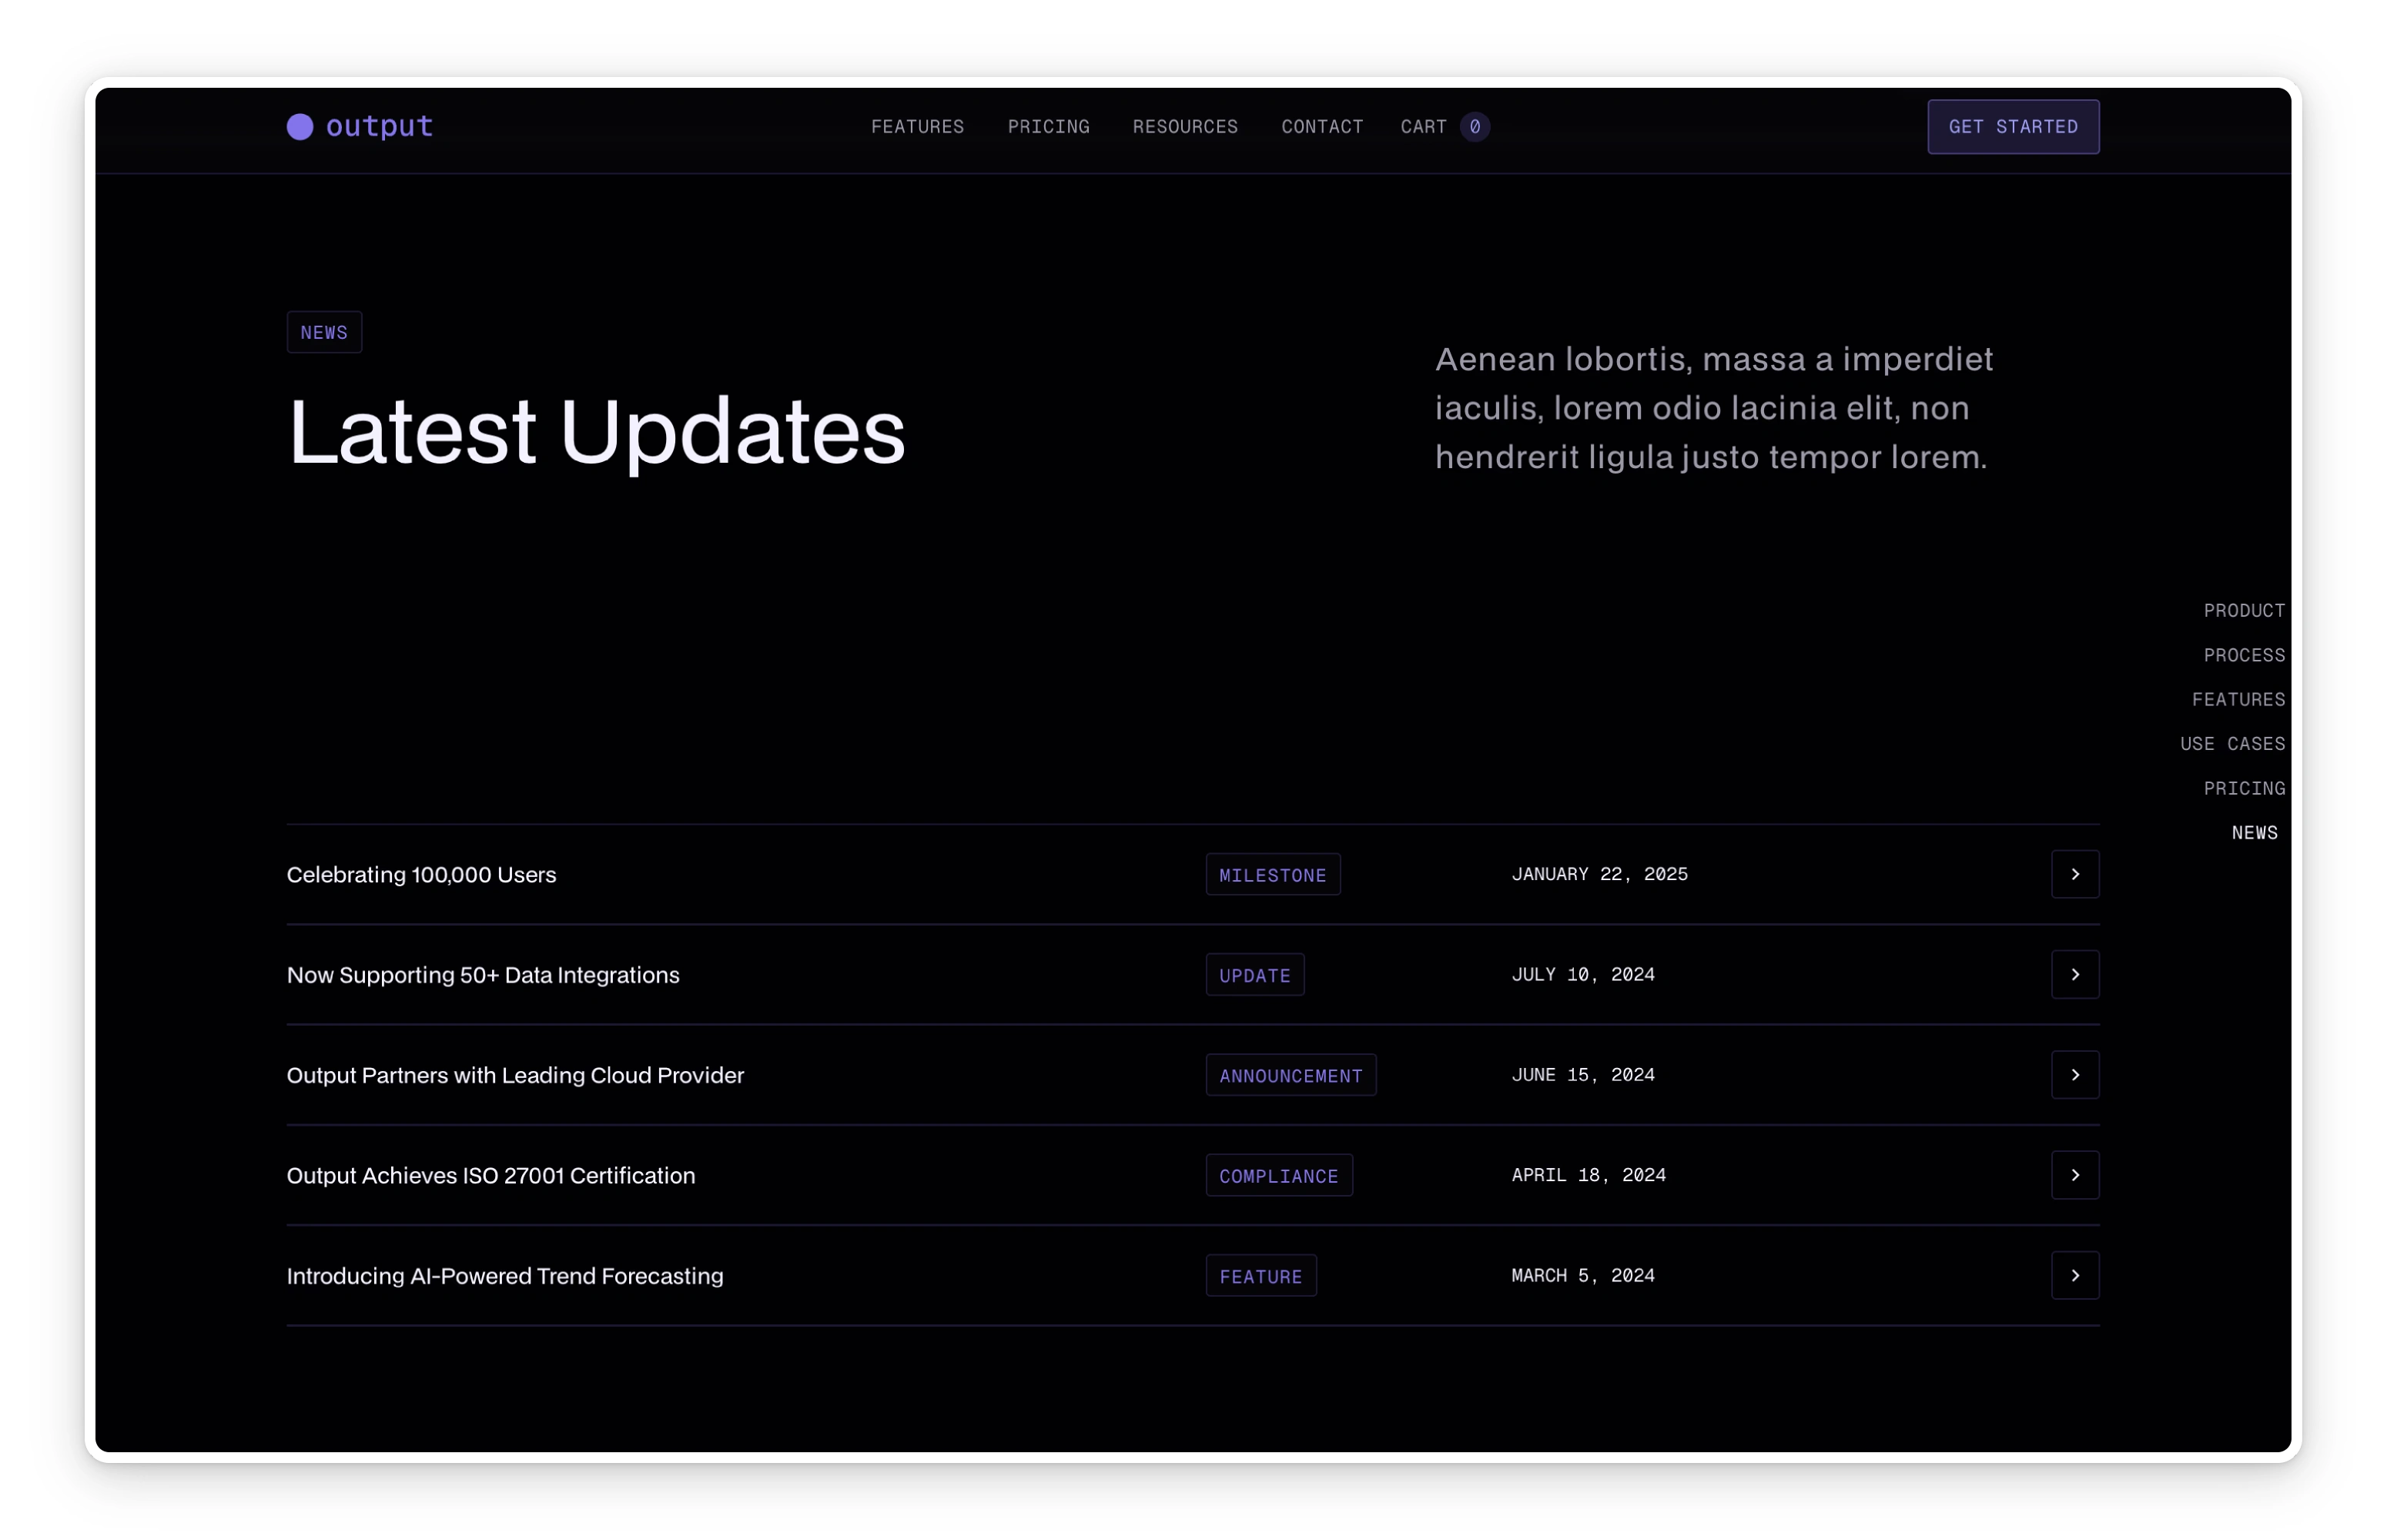Open the Features nav menu
This screenshot has width=2387, height=1540.
coord(917,127)
